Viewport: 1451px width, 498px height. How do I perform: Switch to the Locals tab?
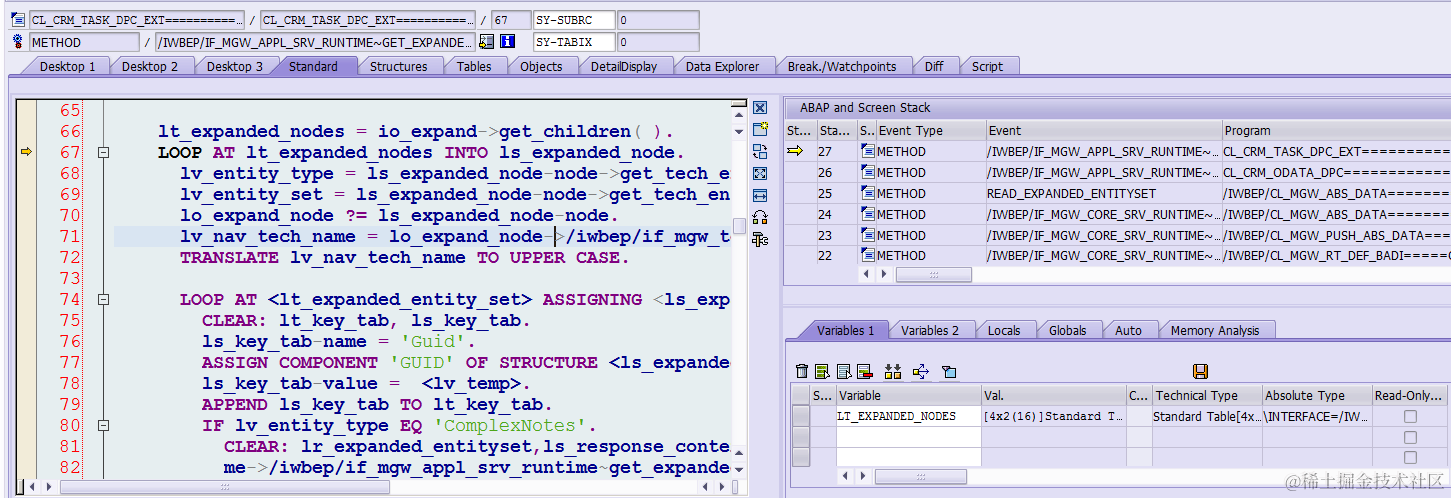point(1004,330)
